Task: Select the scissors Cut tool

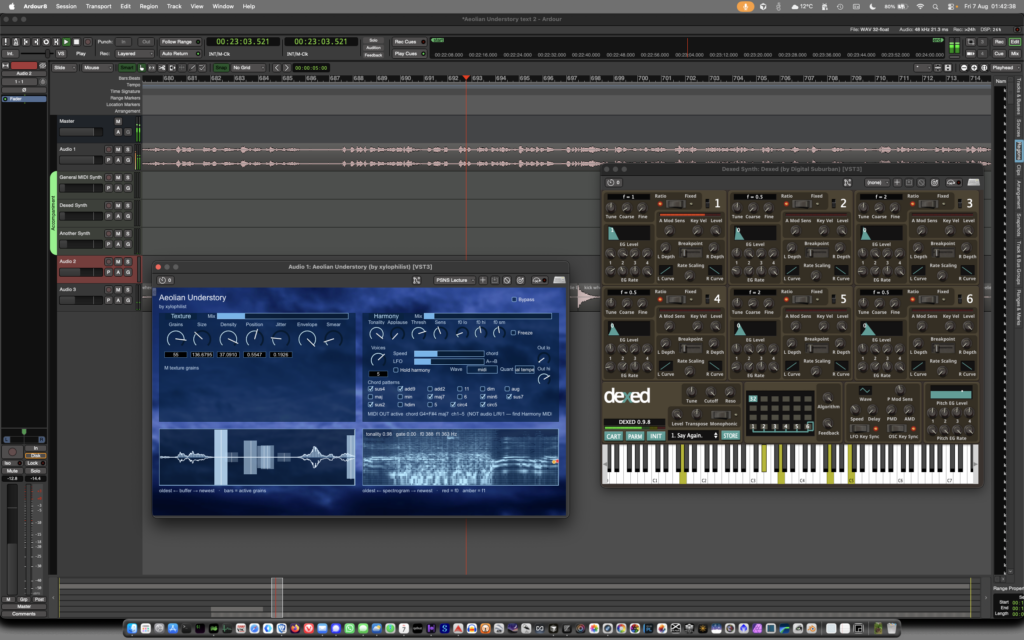Action: pyautogui.click(x=162, y=67)
